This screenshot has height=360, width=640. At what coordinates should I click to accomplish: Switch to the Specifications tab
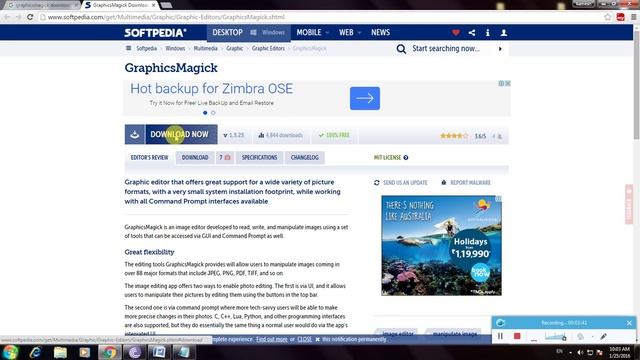pos(259,158)
